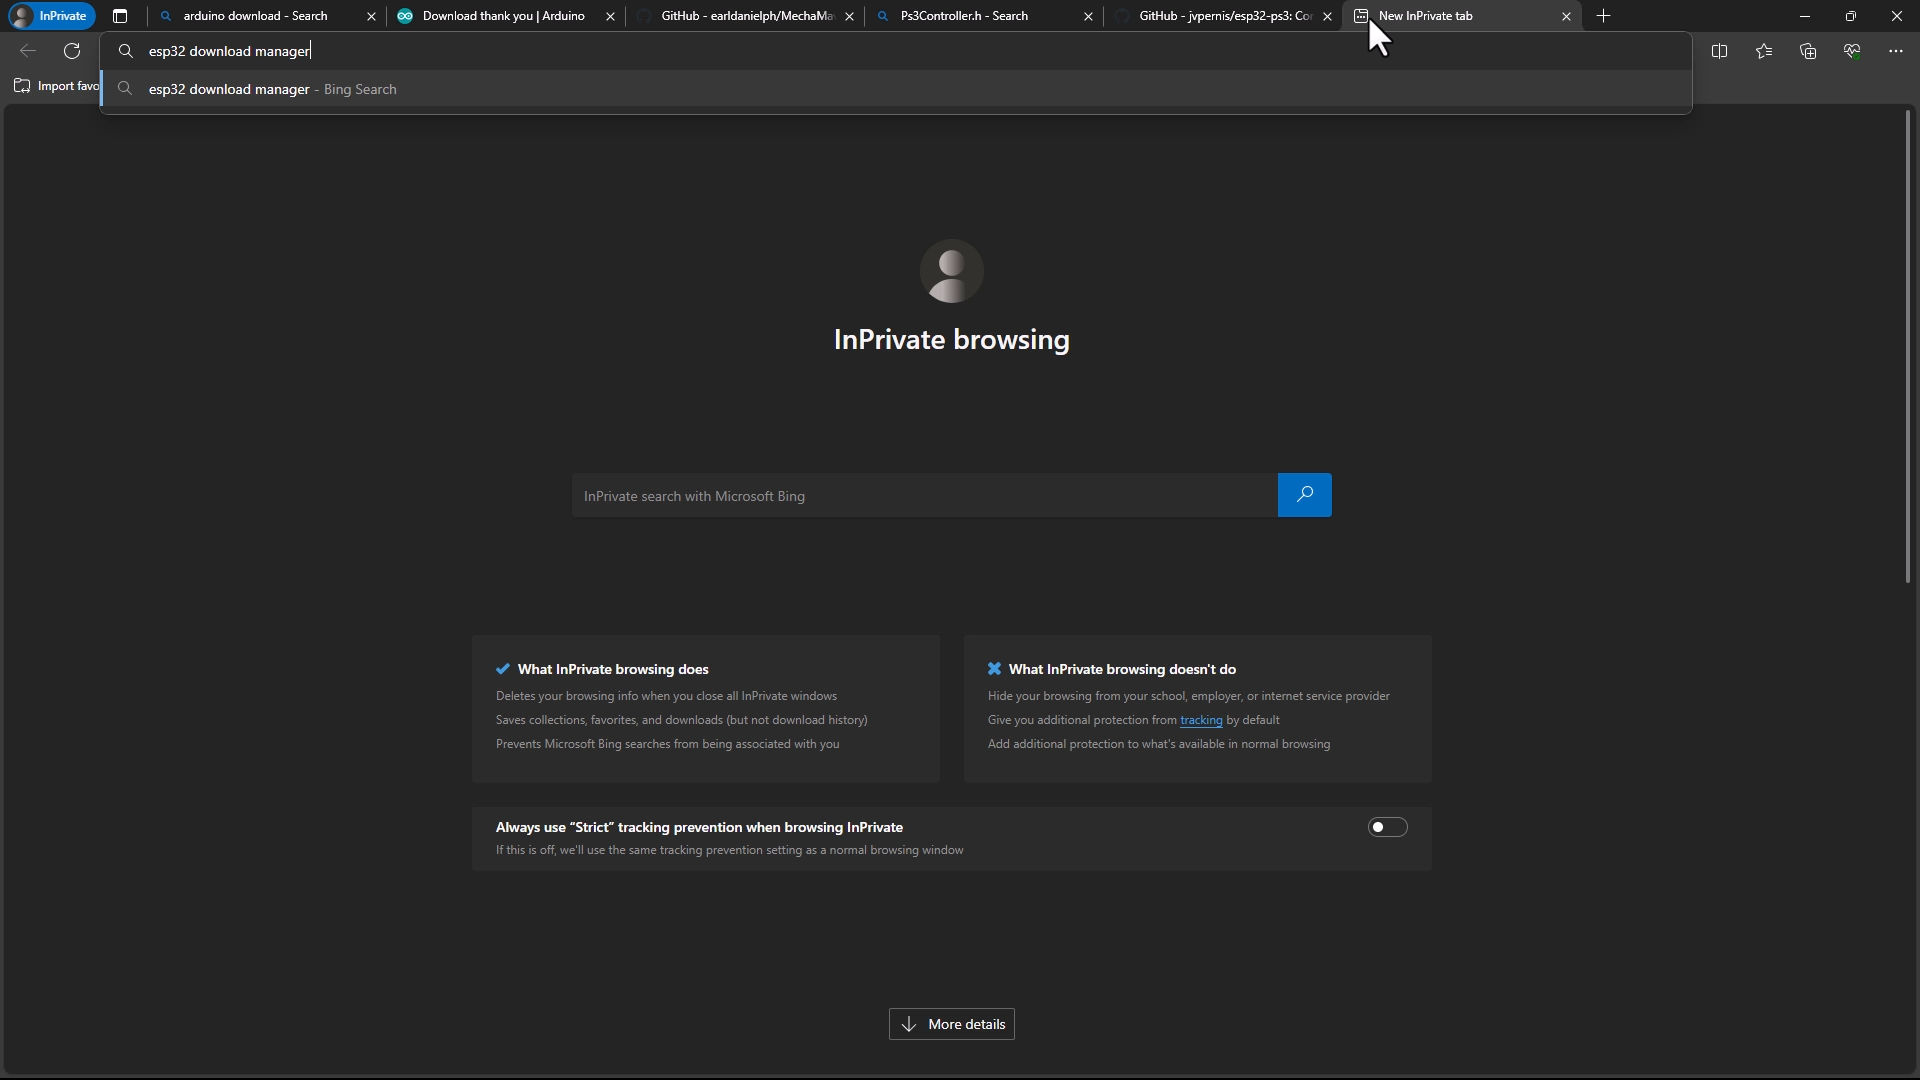This screenshot has width=1920, height=1080.
Task: Click Deletes your browsing info text line
Action: (666, 696)
